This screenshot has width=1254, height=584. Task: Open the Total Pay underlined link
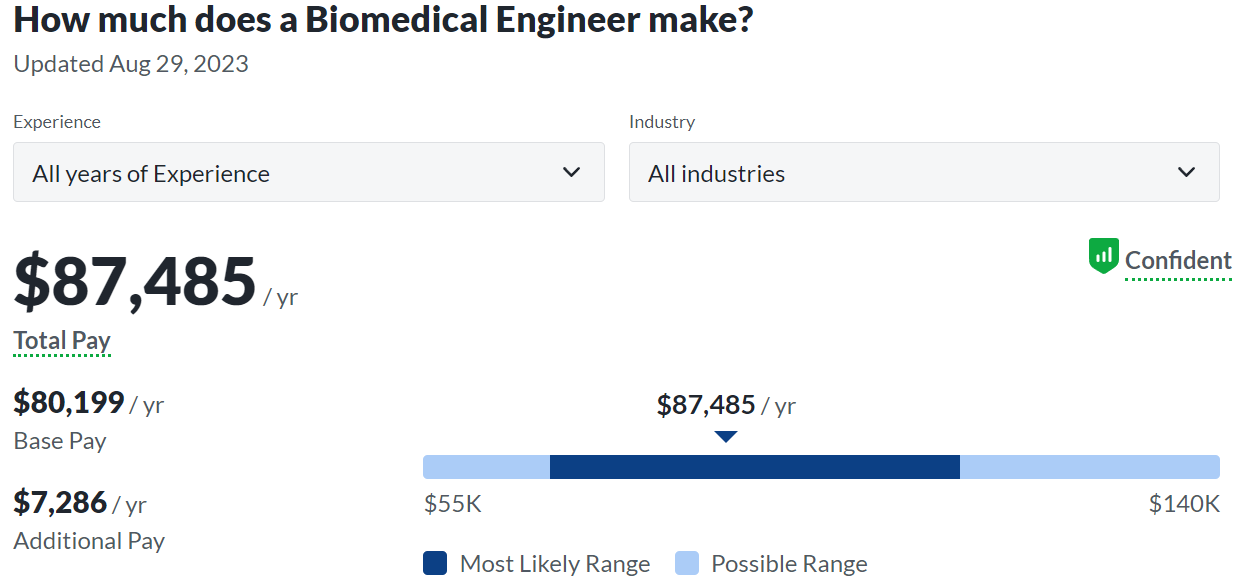point(62,341)
